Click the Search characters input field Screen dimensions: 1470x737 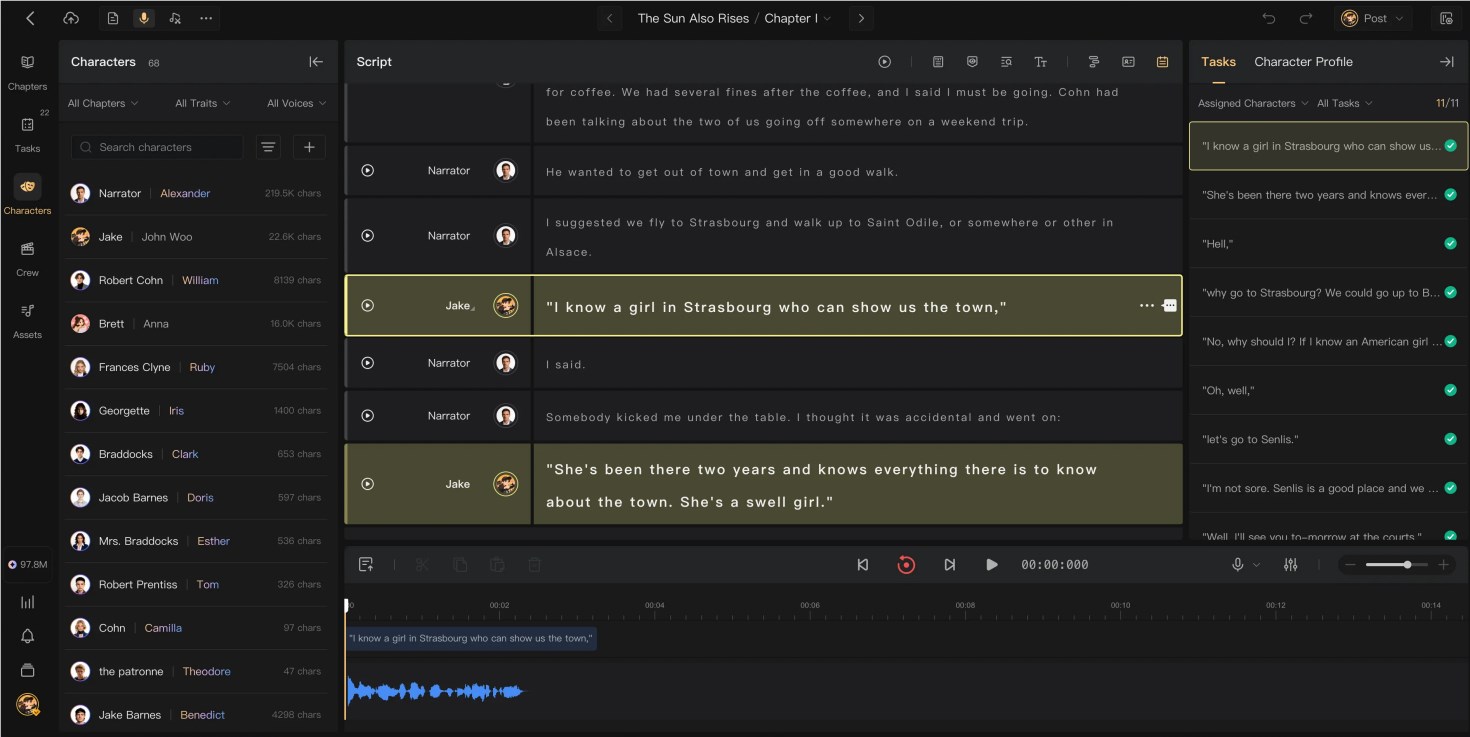point(157,147)
